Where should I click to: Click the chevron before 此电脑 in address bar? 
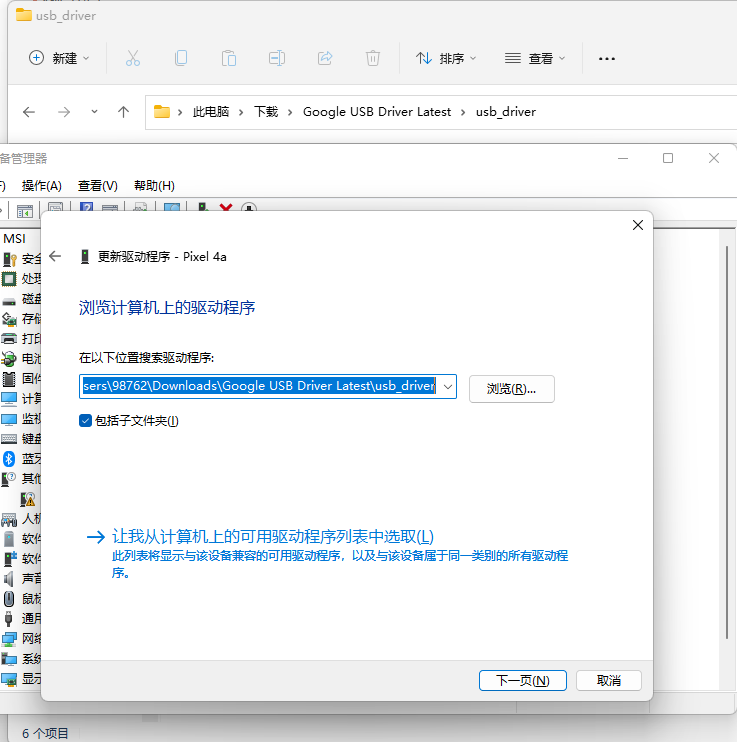(x=180, y=112)
